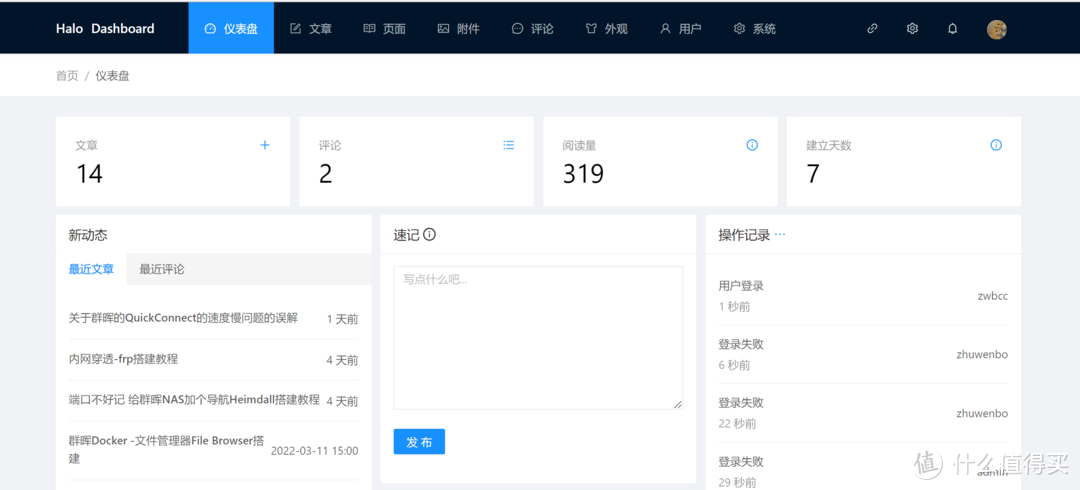Click the 用户登录 log entry
The image size is (1080, 490).
(863, 296)
